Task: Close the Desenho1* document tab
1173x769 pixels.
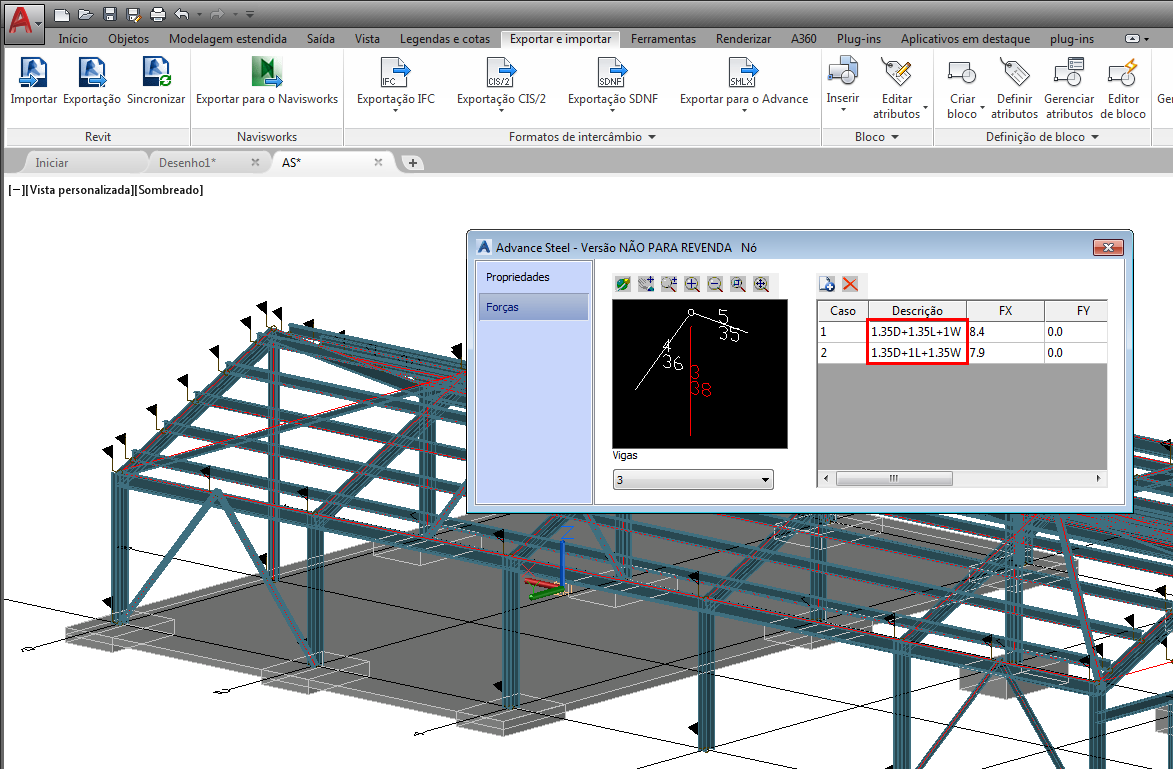Action: click(255, 162)
